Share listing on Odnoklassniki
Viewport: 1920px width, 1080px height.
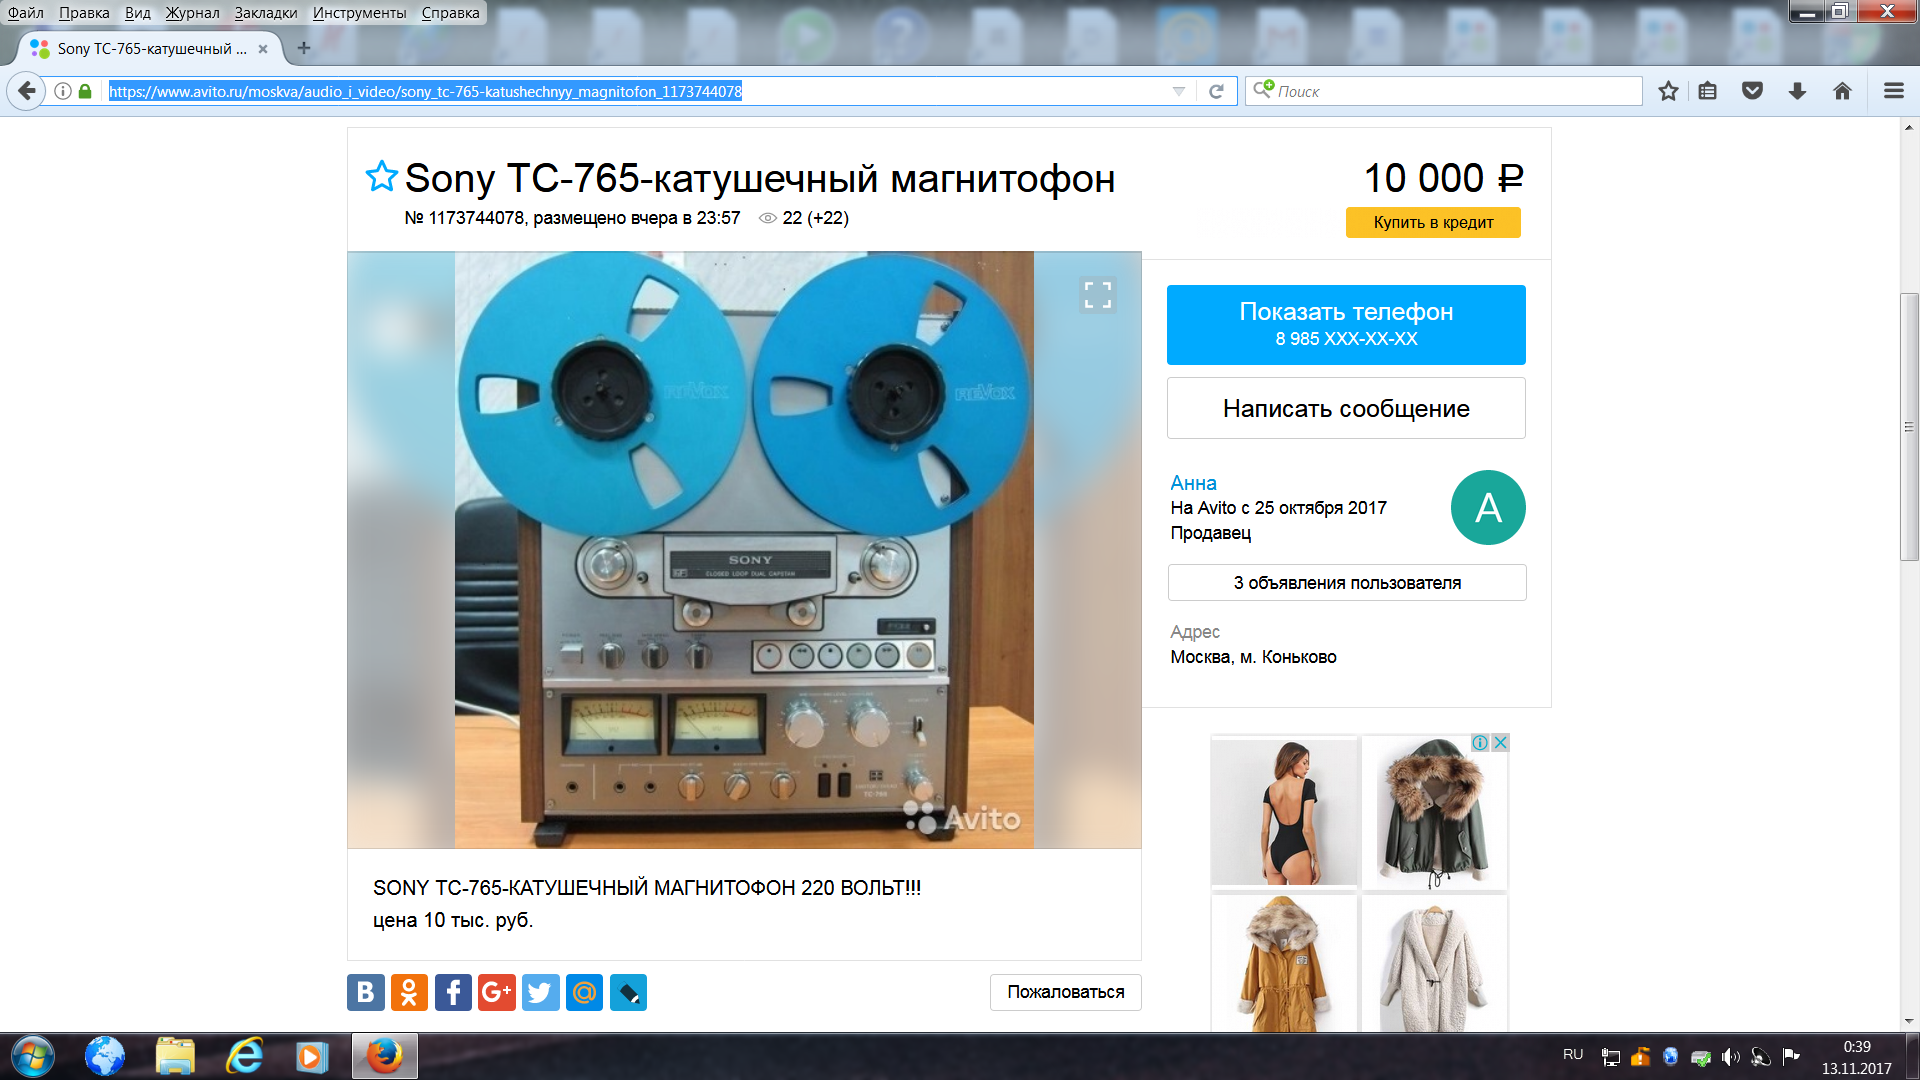point(409,992)
